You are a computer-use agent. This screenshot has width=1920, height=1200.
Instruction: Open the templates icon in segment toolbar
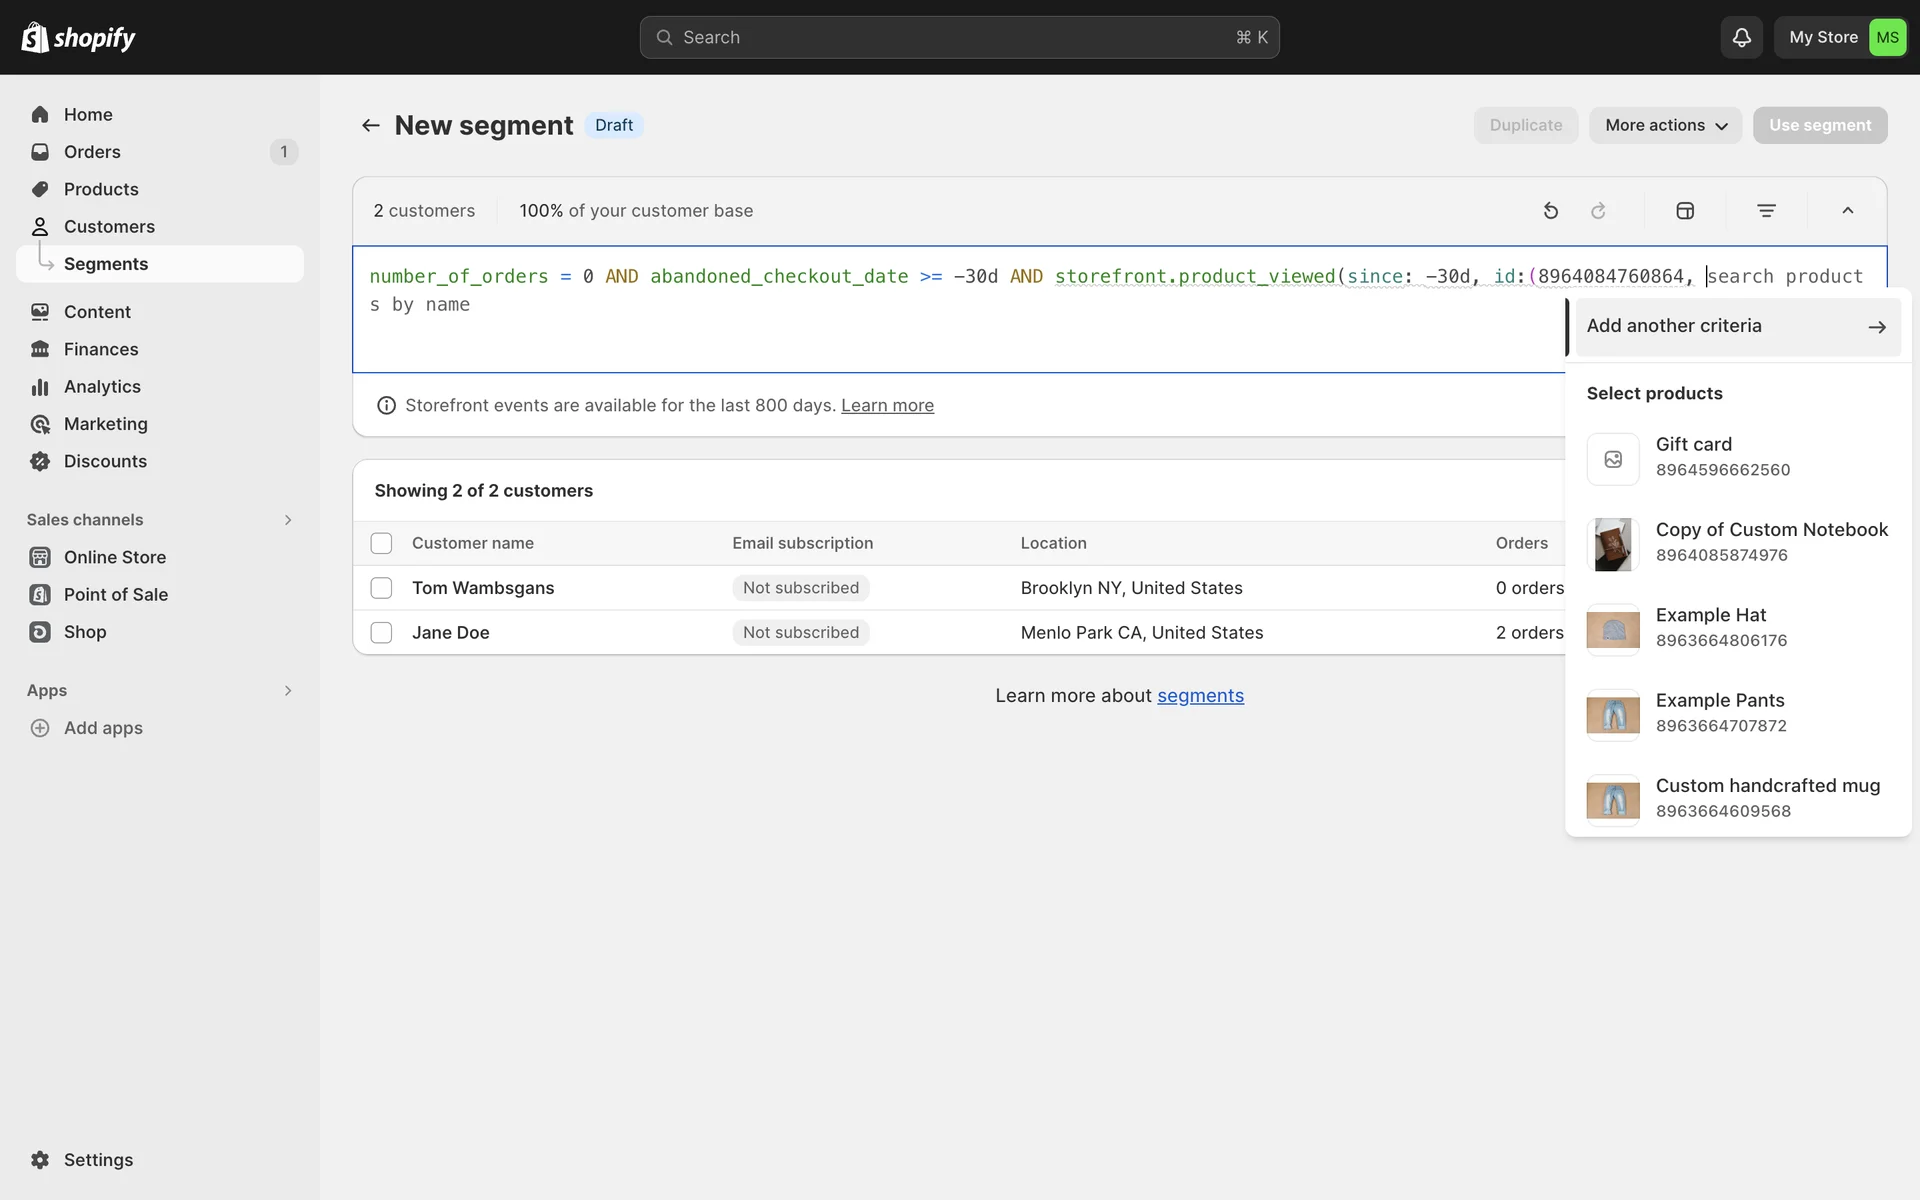[1685, 211]
